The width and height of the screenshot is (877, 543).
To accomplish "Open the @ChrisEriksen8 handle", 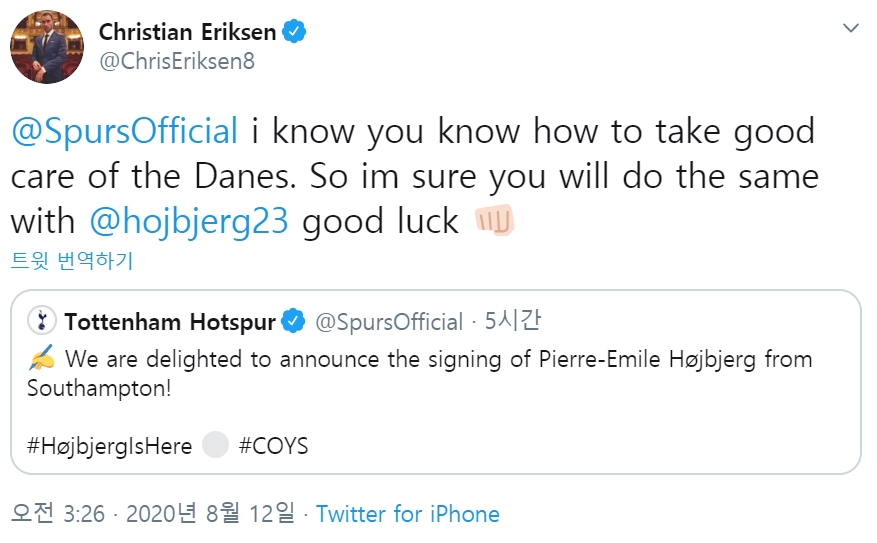I will [176, 61].
